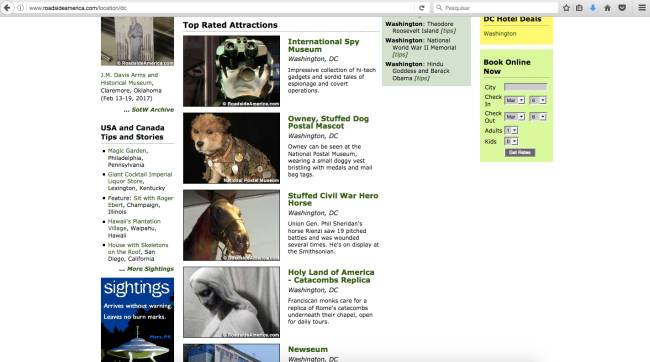Viewport: 650px width, 362px height.
Task: Go to the browser home icon
Action: [x=607, y=8]
